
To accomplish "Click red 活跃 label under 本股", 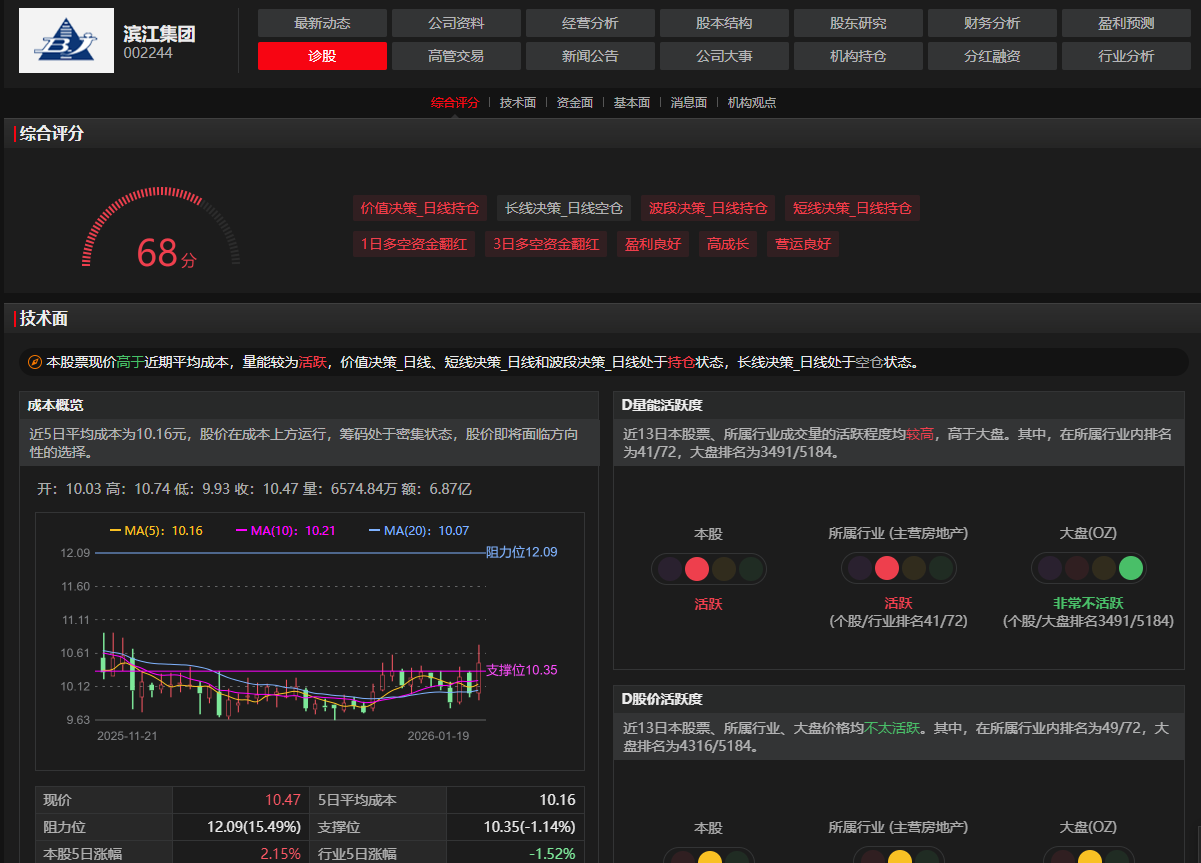I will click(708, 604).
